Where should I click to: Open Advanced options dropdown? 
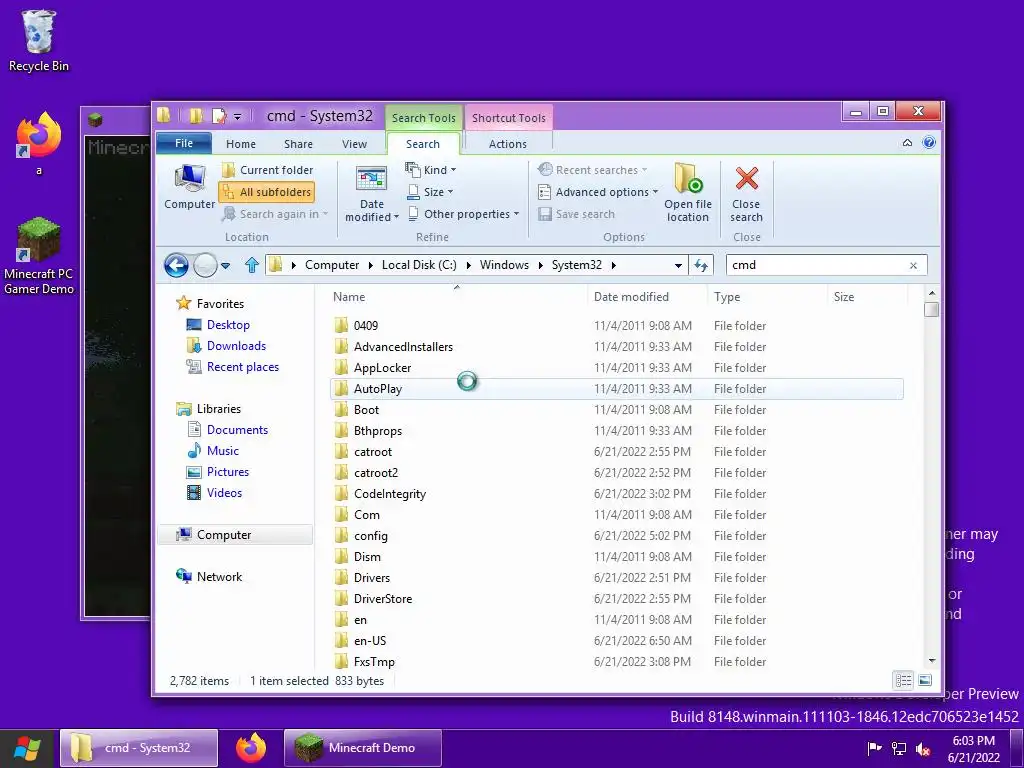[598, 192]
